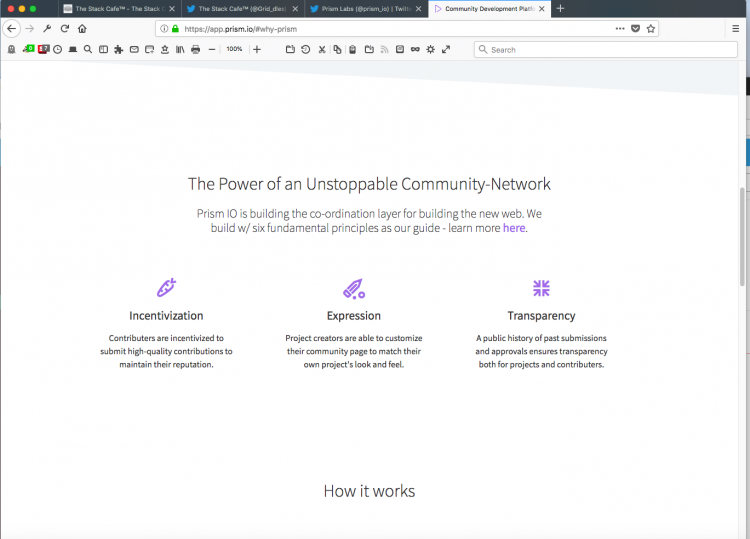Image resolution: width=750 pixels, height=539 pixels.
Task: Open the RSS feed subscribe icon
Action: [x=385, y=49]
